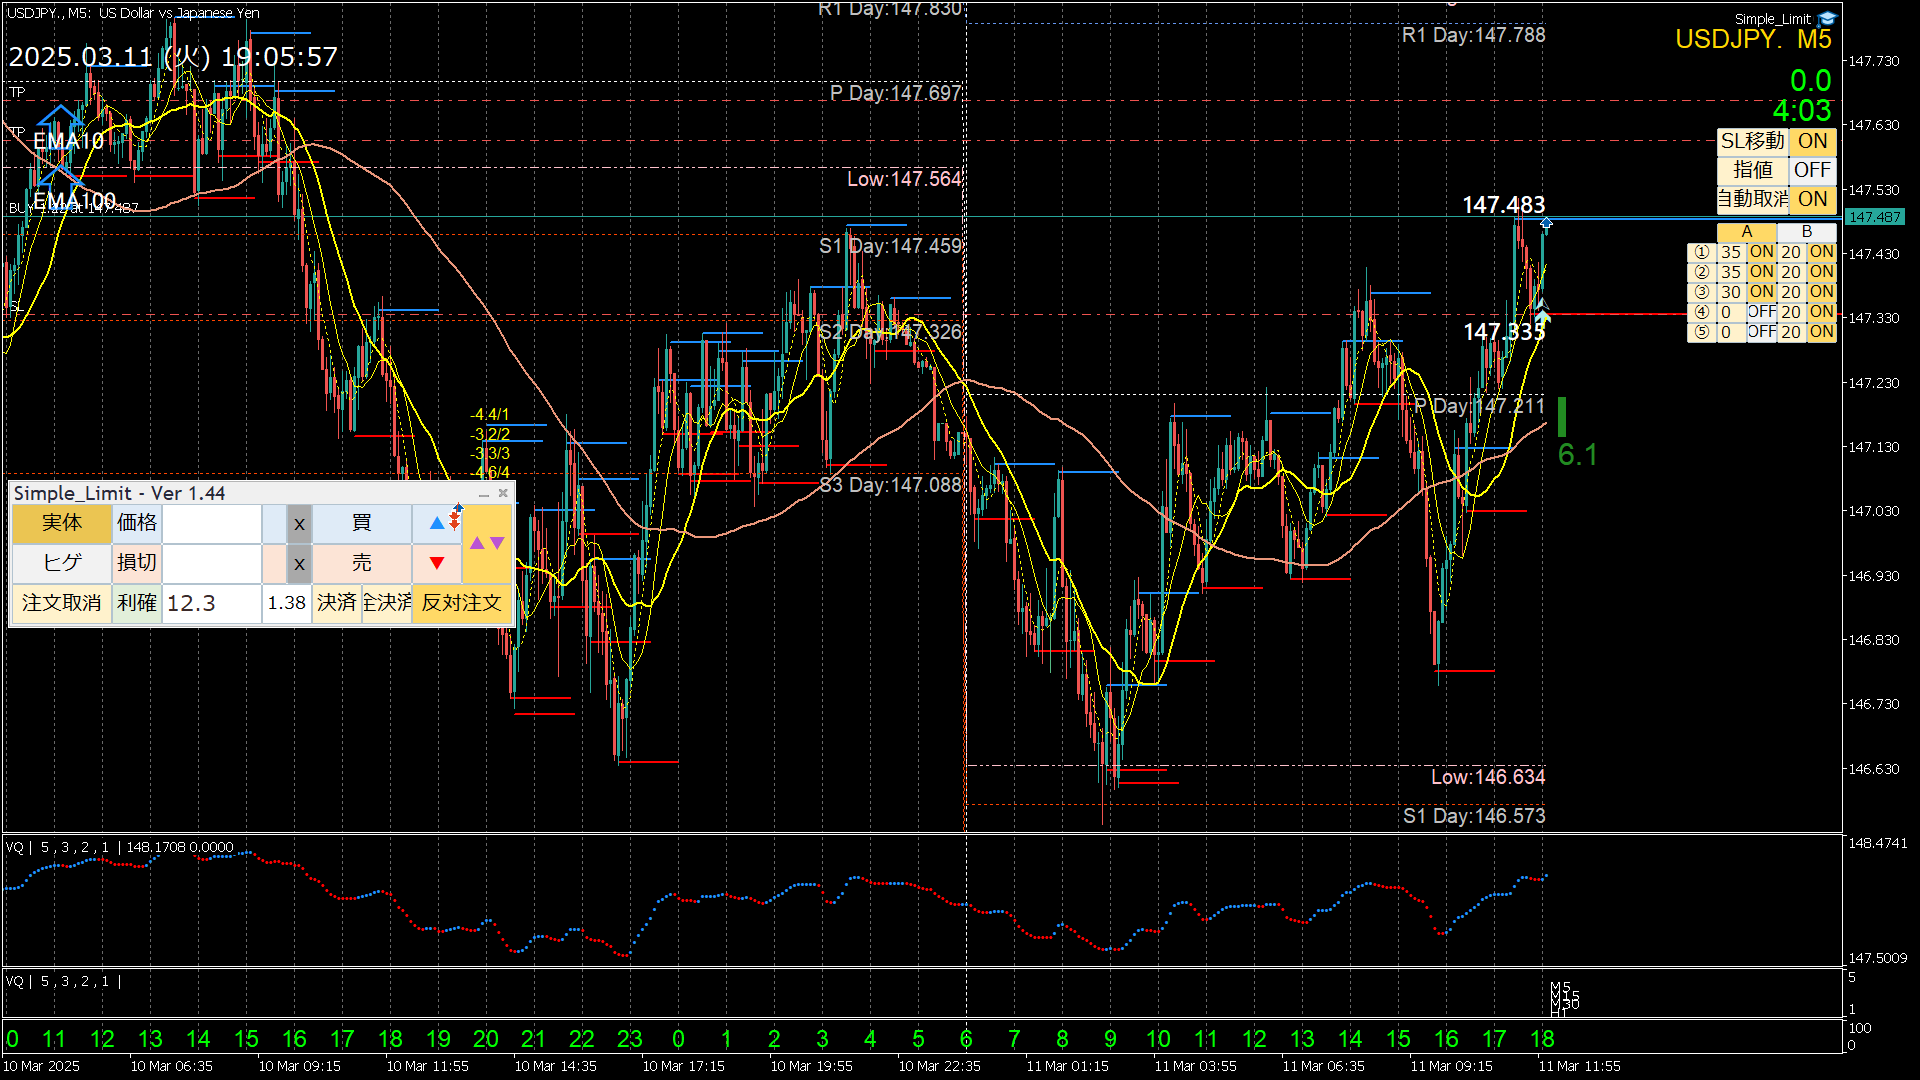Click the red down-triangle next to 売

coord(437,563)
